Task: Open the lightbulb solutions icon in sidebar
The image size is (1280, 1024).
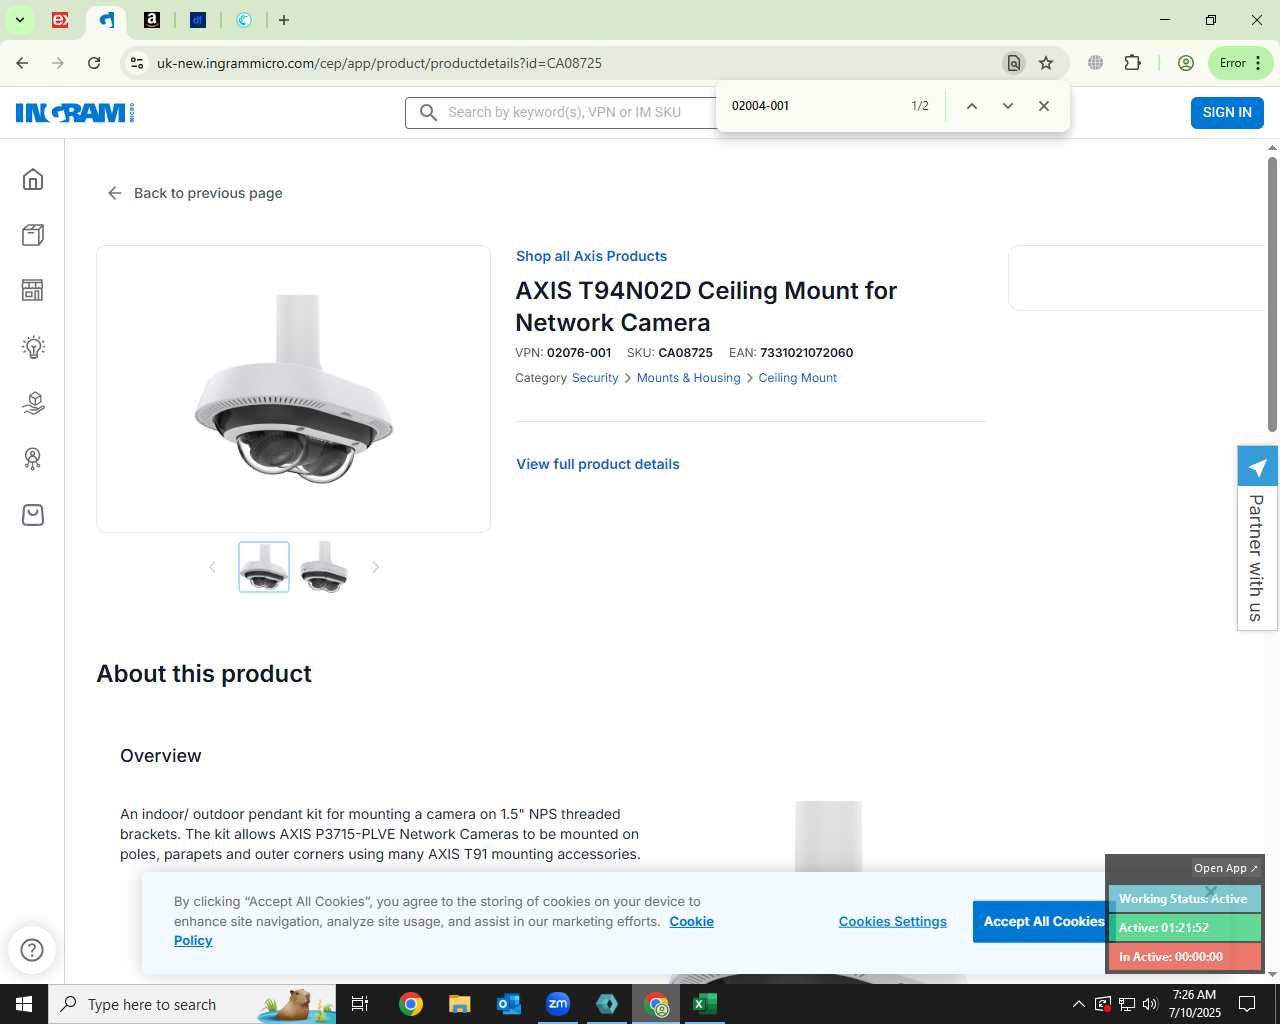Action: [33, 347]
